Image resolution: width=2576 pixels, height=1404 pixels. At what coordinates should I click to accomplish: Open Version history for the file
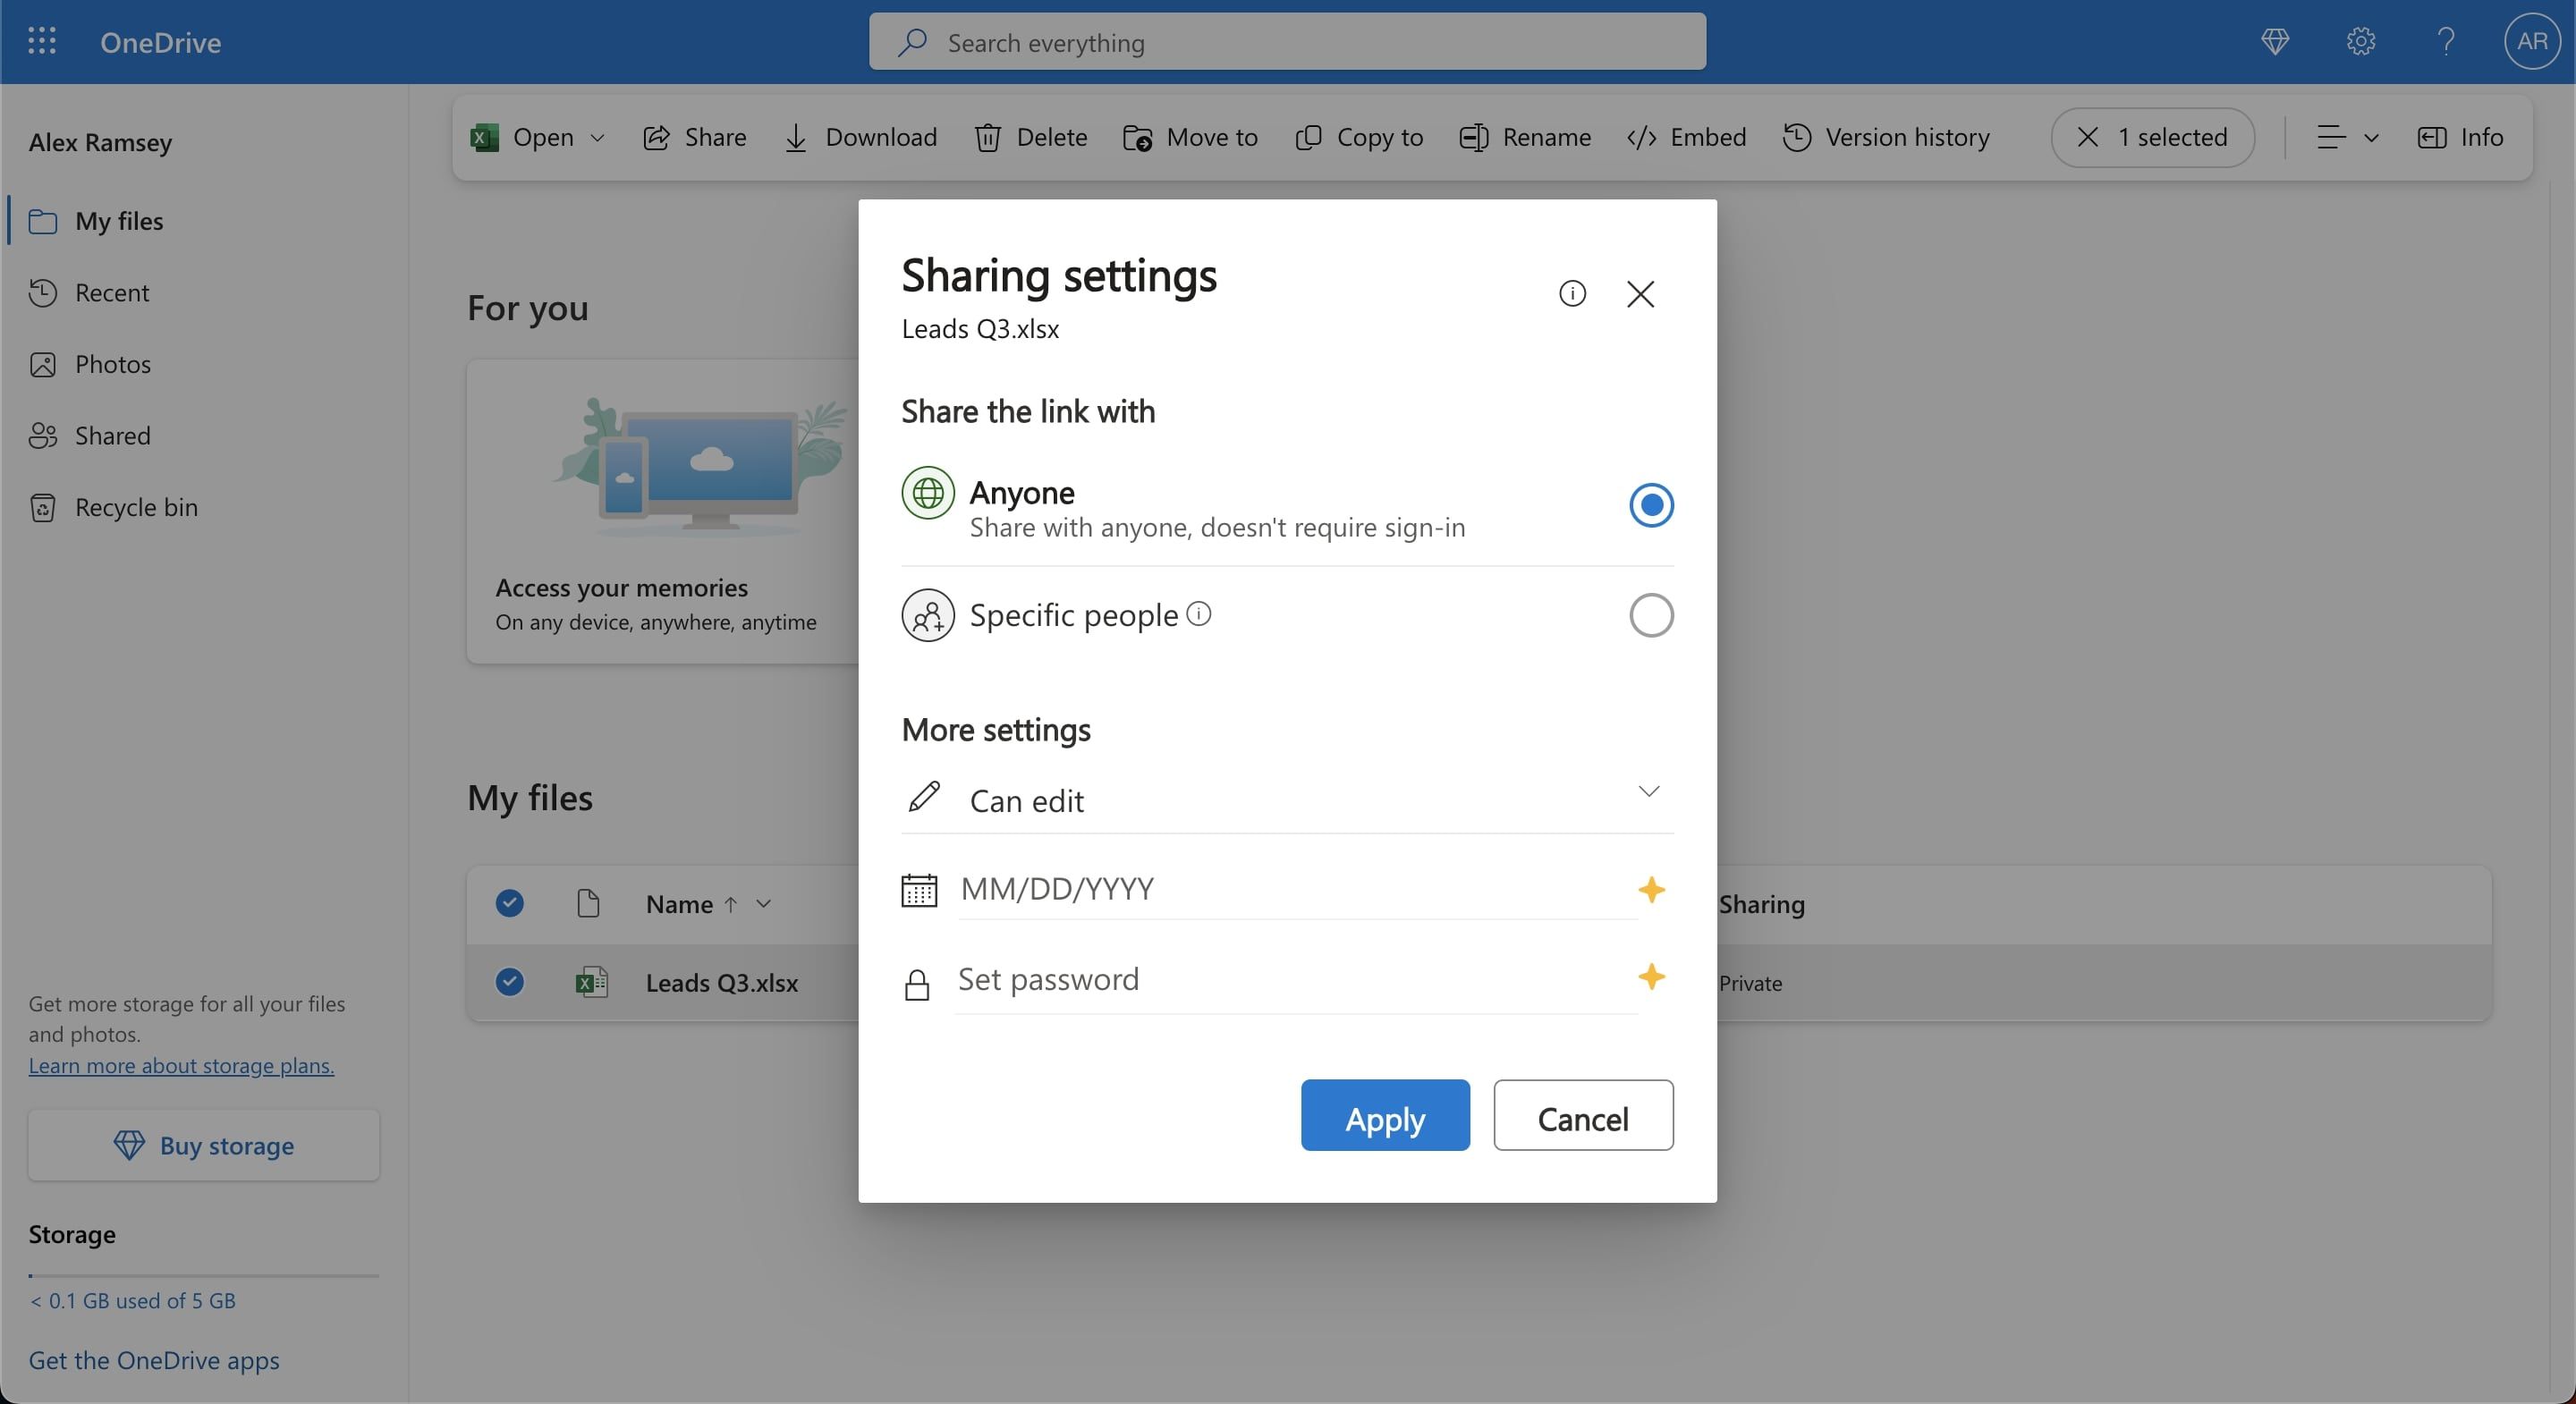pyautogui.click(x=1797, y=138)
